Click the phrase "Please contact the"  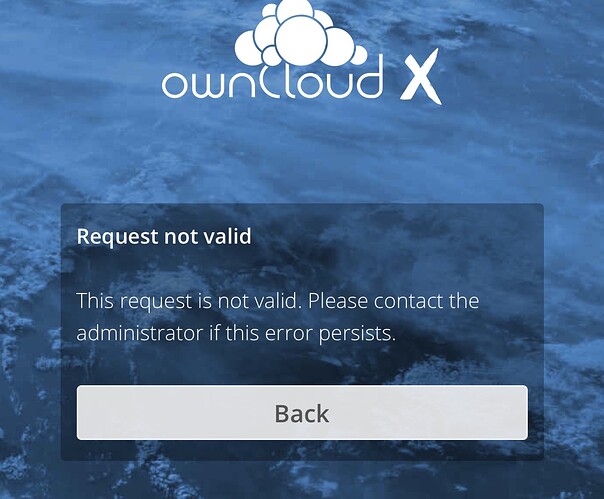(393, 301)
